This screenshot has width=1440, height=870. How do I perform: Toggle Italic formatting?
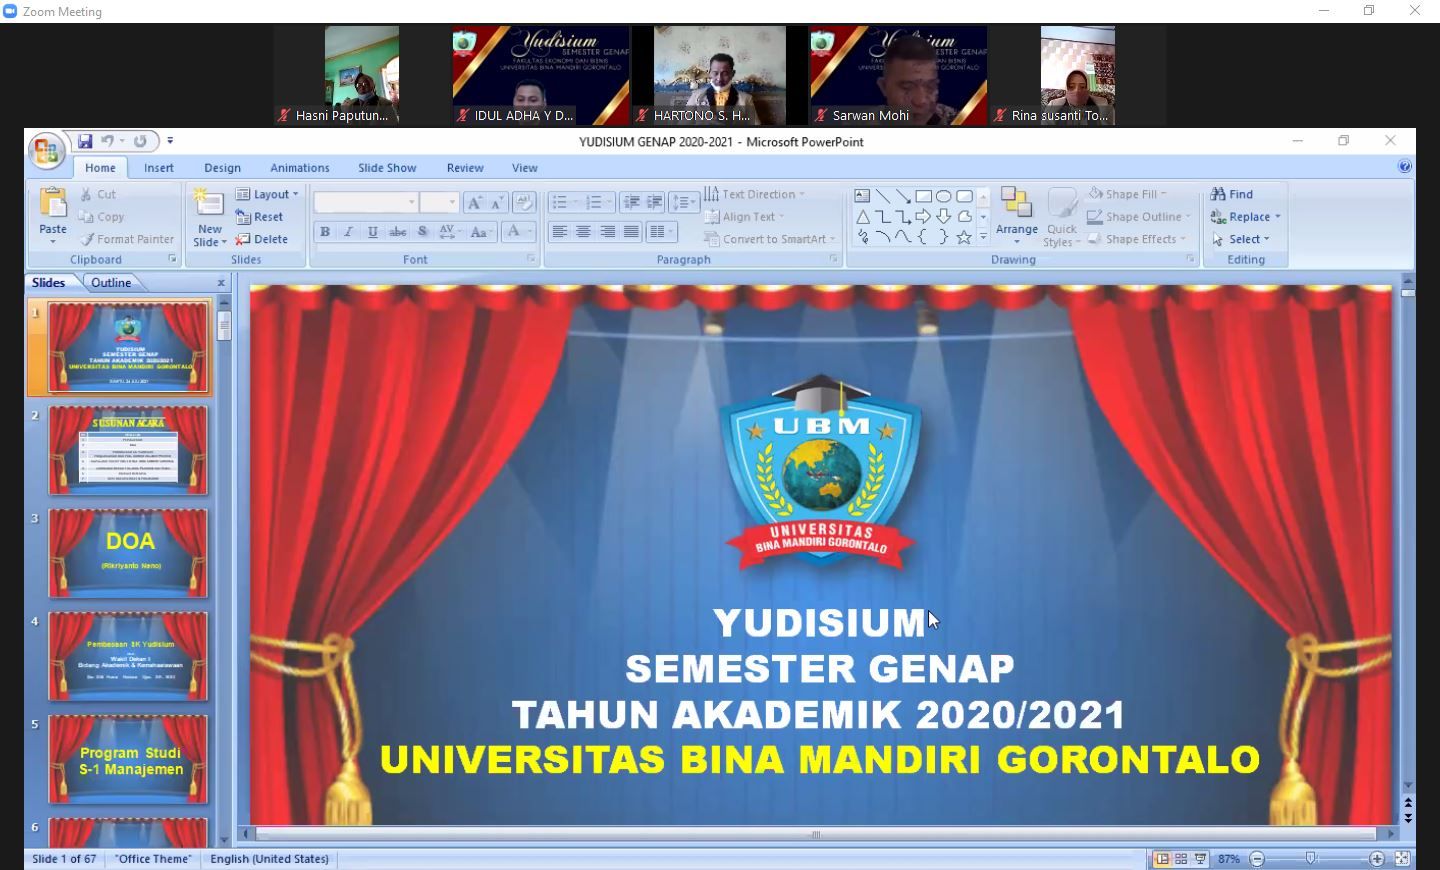[x=349, y=232]
